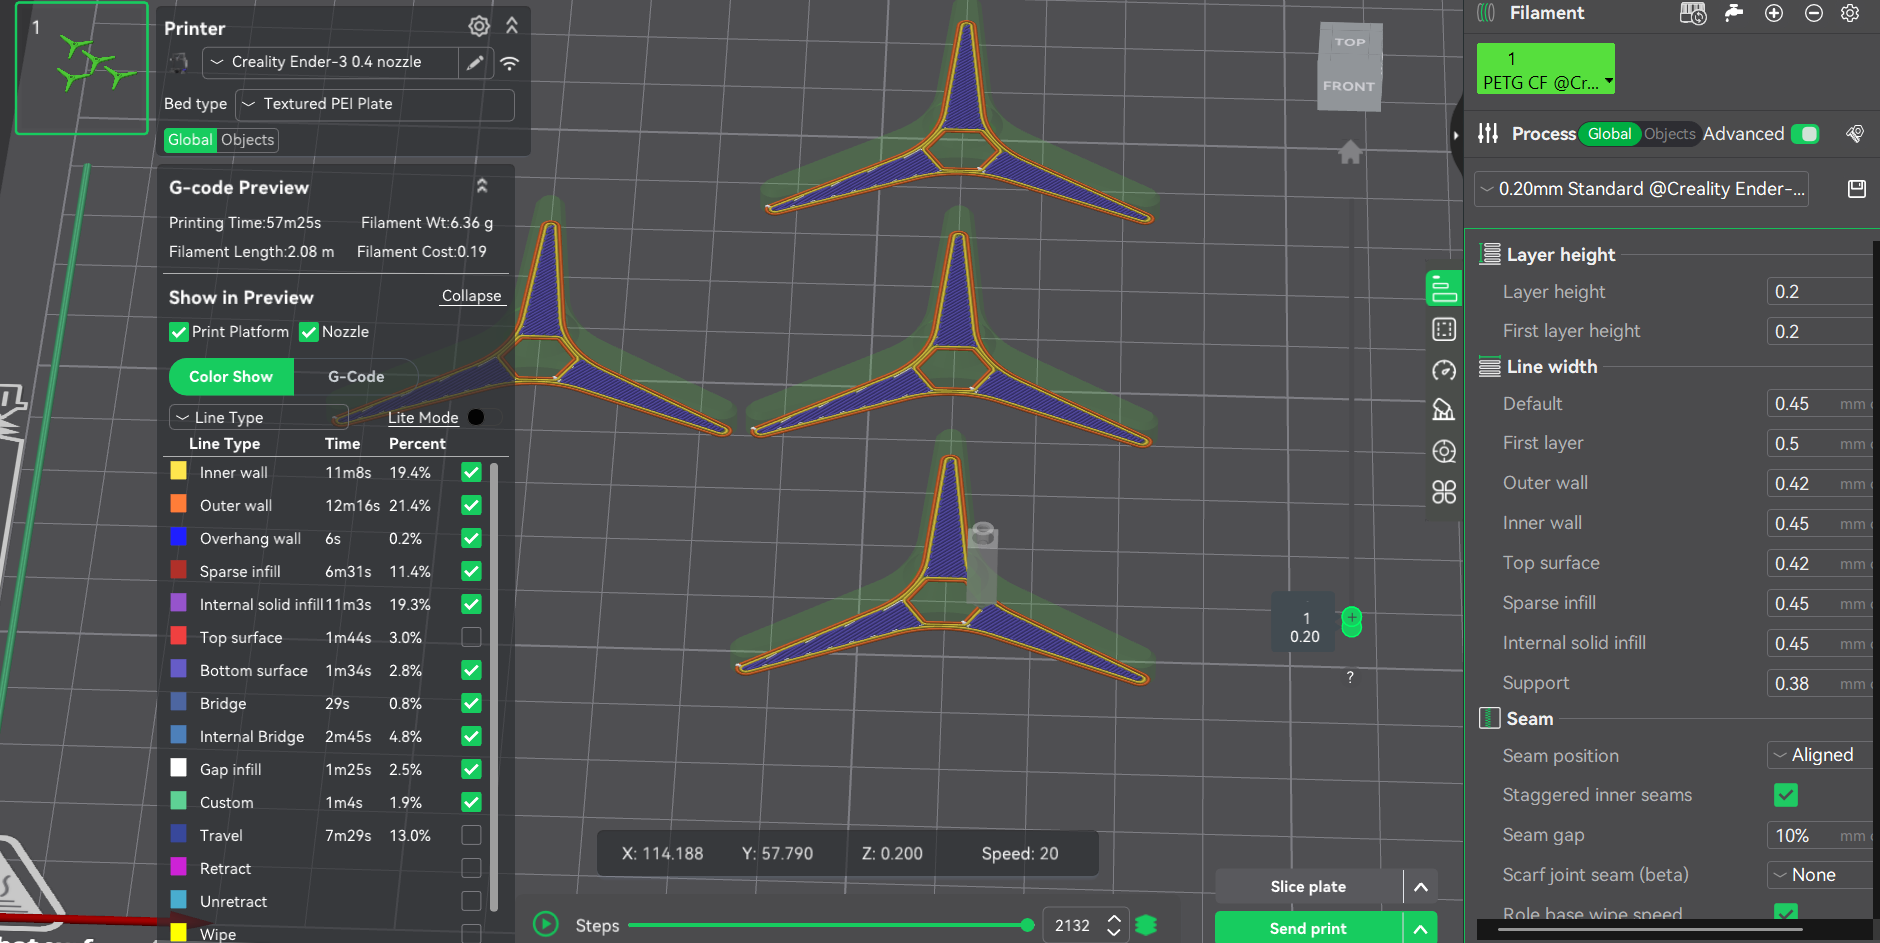This screenshot has width=1880, height=943.
Task: Reset view using home icon
Action: (1350, 152)
